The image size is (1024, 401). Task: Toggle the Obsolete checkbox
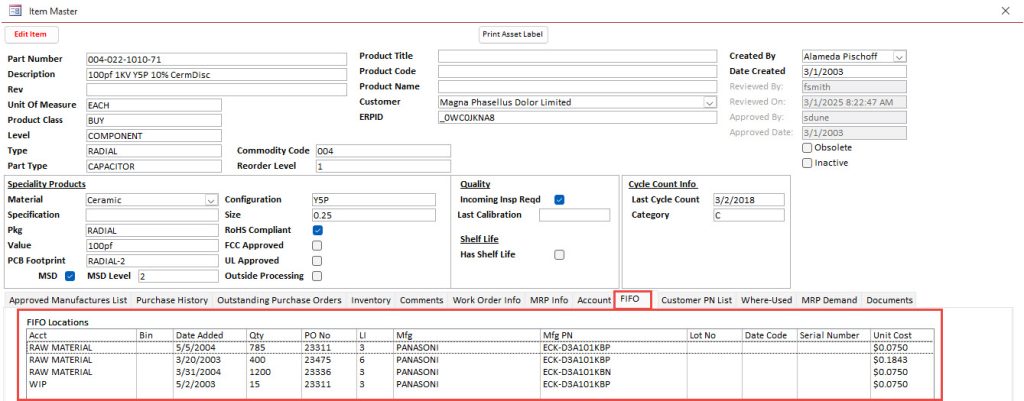click(x=807, y=148)
